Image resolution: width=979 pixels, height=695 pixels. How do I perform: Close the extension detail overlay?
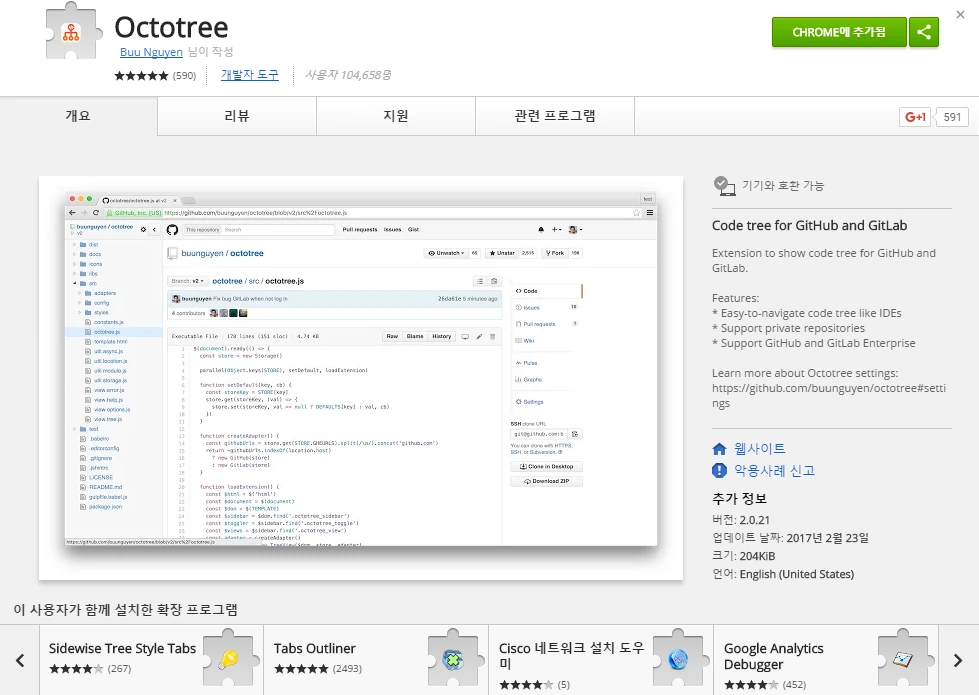coord(960,14)
